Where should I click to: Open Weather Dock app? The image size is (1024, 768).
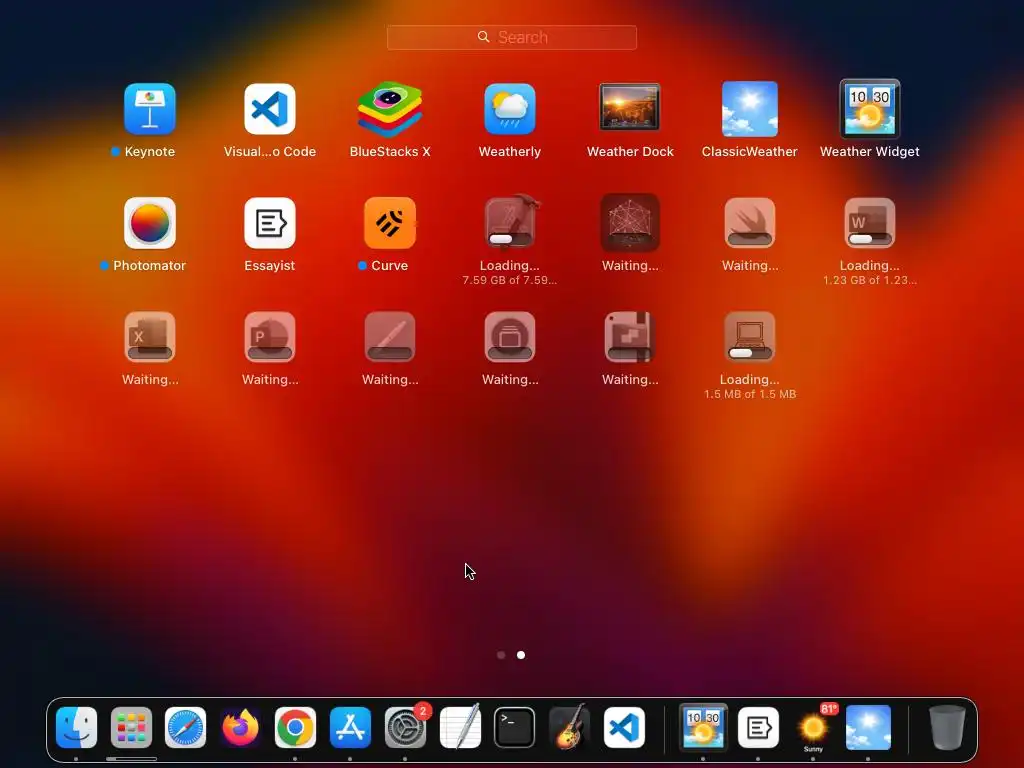tap(630, 107)
